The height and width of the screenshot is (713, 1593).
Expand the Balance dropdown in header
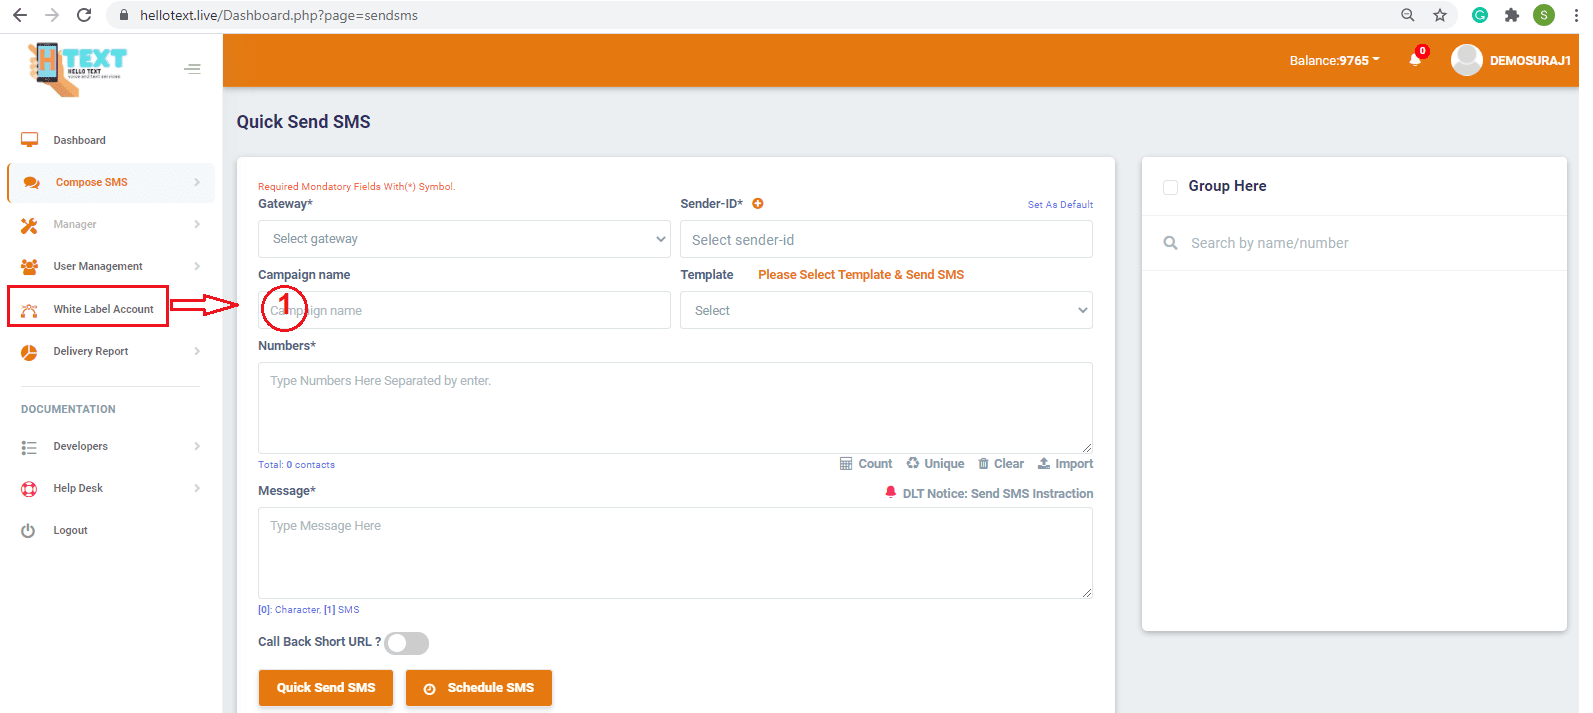pyautogui.click(x=1334, y=61)
